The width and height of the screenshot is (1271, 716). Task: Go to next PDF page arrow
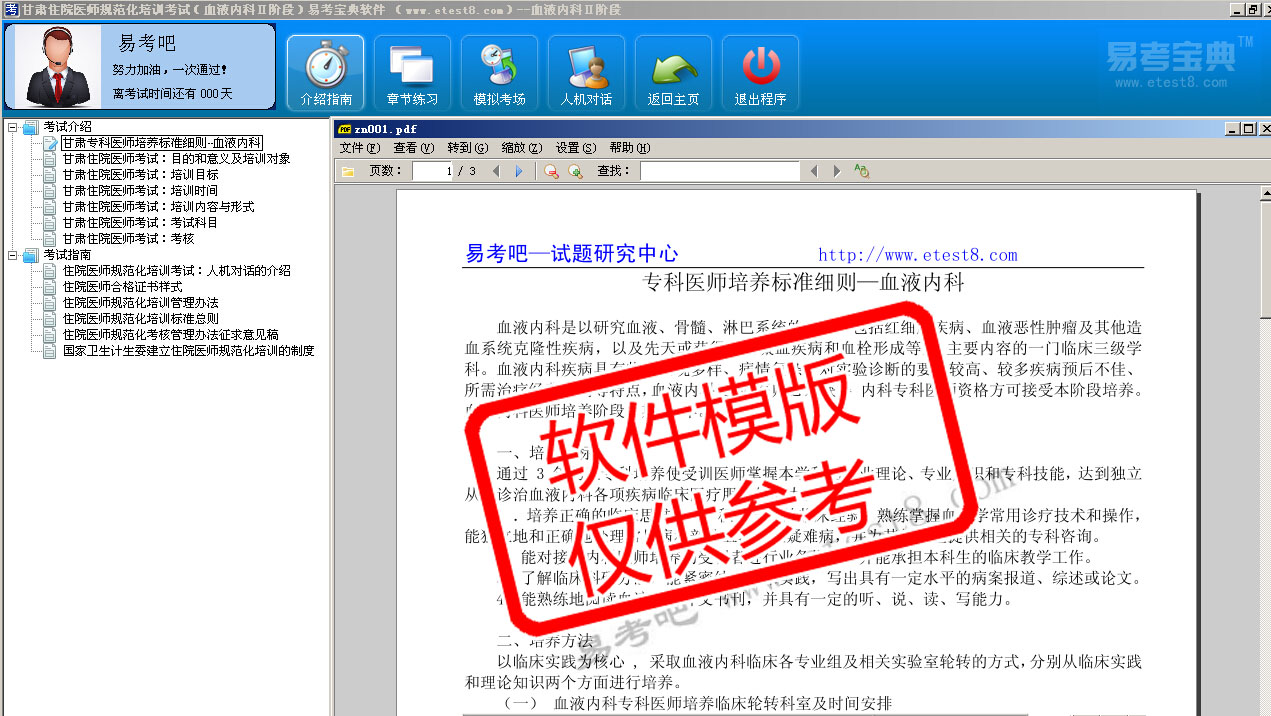click(518, 171)
